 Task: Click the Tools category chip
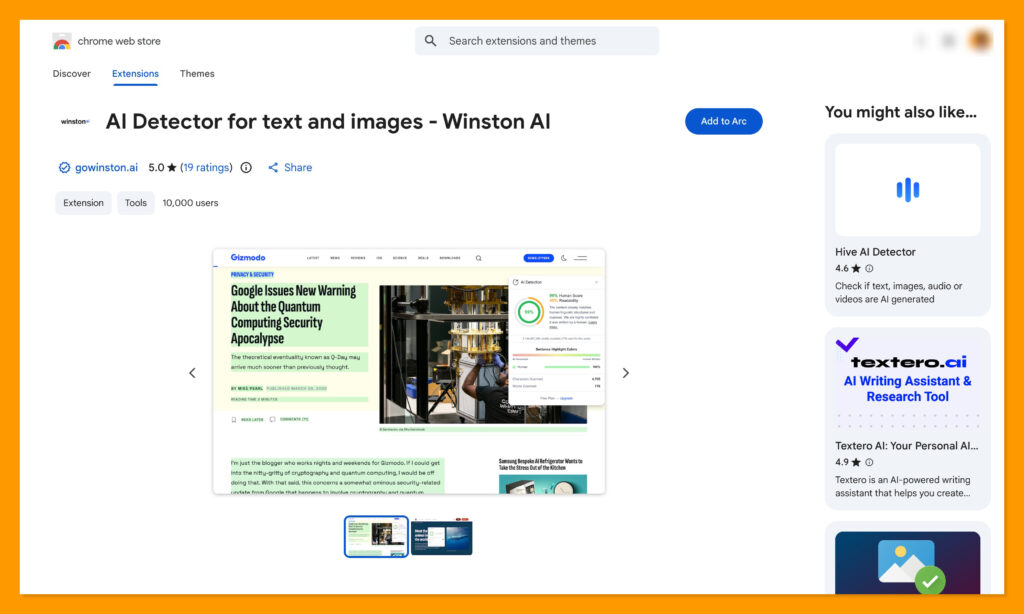pos(136,203)
